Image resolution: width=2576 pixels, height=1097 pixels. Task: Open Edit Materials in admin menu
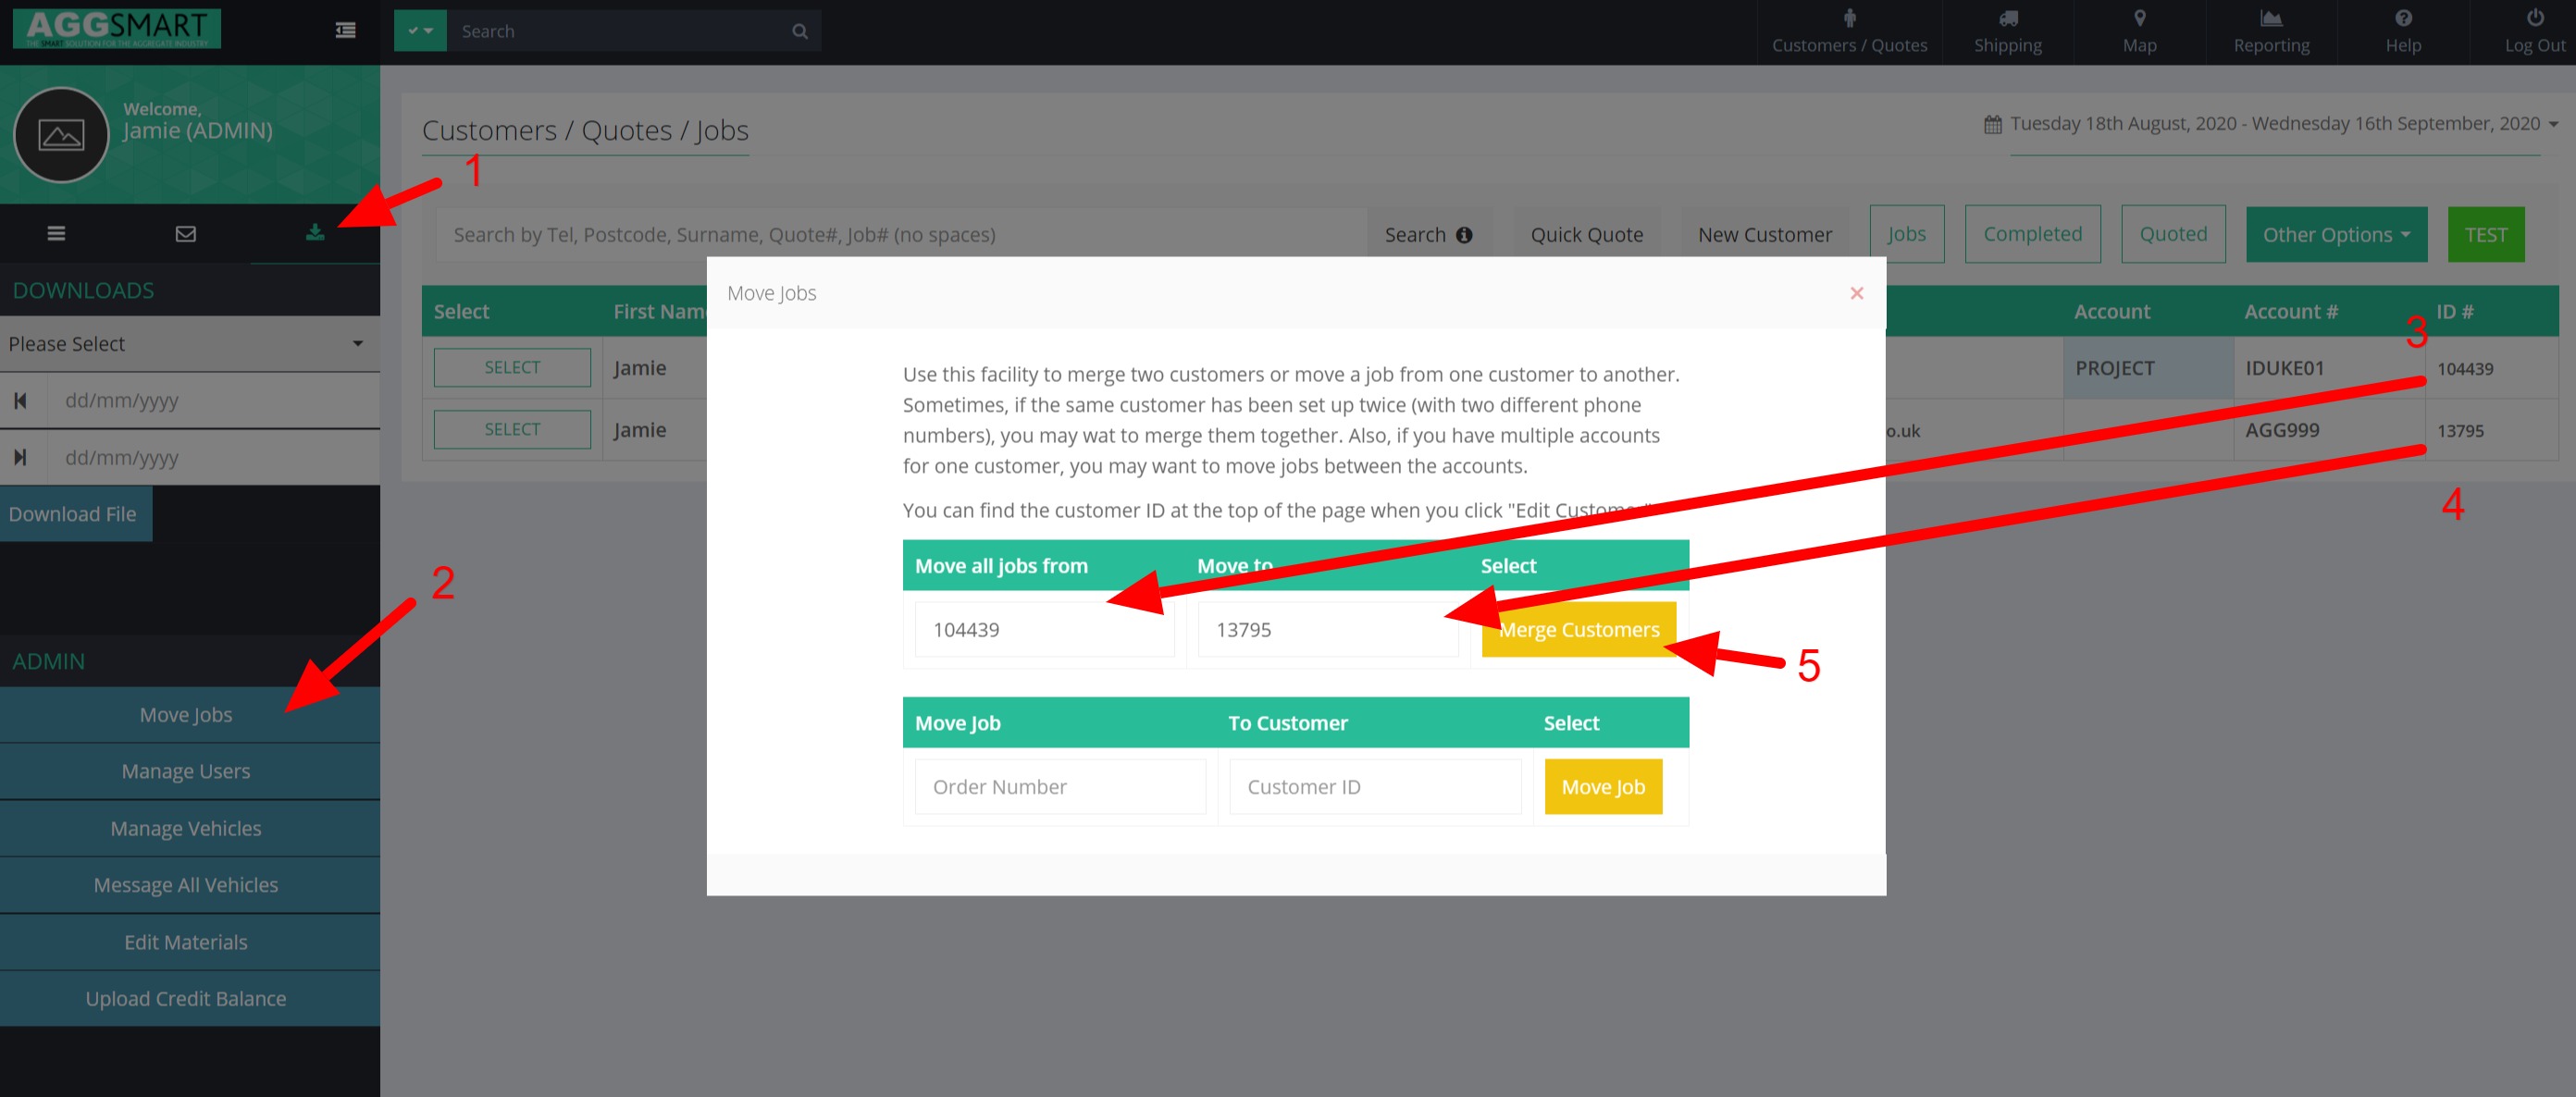click(189, 942)
